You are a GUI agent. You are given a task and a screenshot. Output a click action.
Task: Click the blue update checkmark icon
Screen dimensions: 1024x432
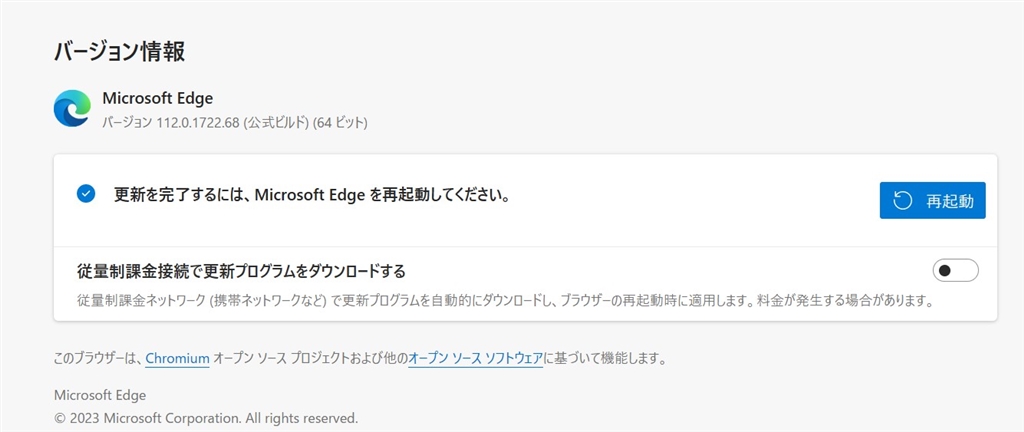coord(86,194)
